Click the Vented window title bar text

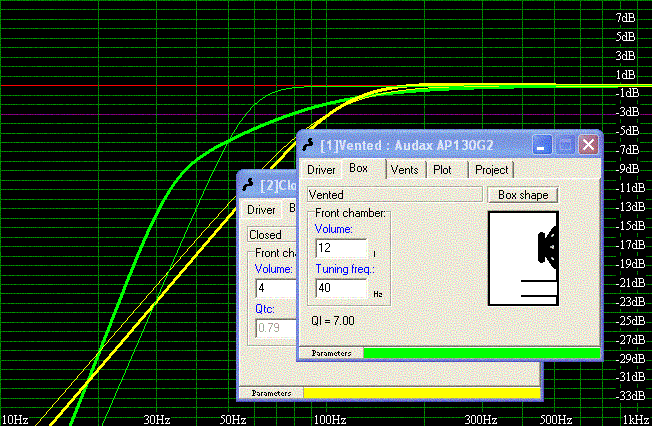(x=407, y=145)
